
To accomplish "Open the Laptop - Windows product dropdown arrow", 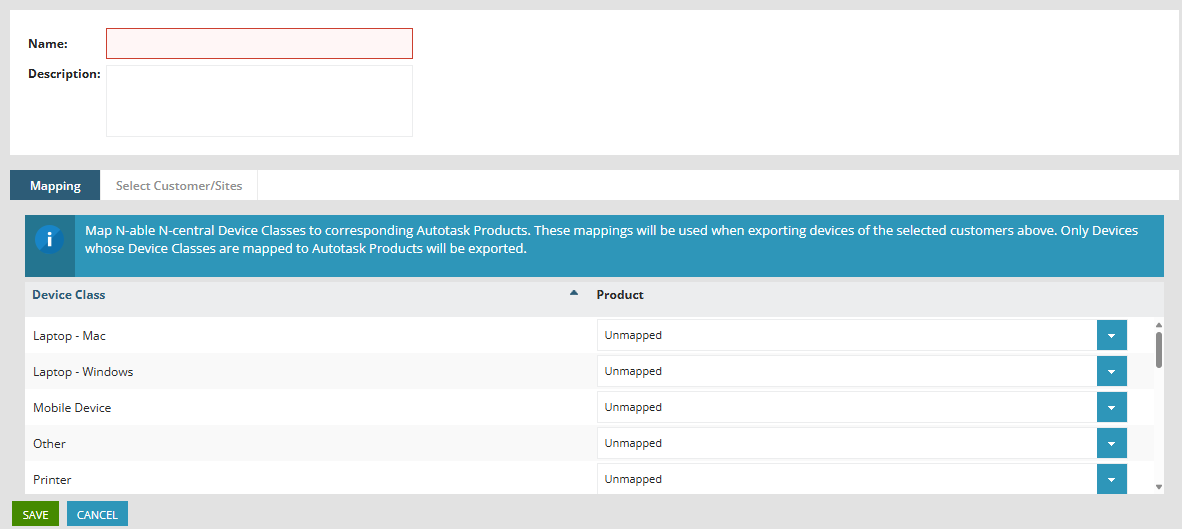I will click(1111, 372).
